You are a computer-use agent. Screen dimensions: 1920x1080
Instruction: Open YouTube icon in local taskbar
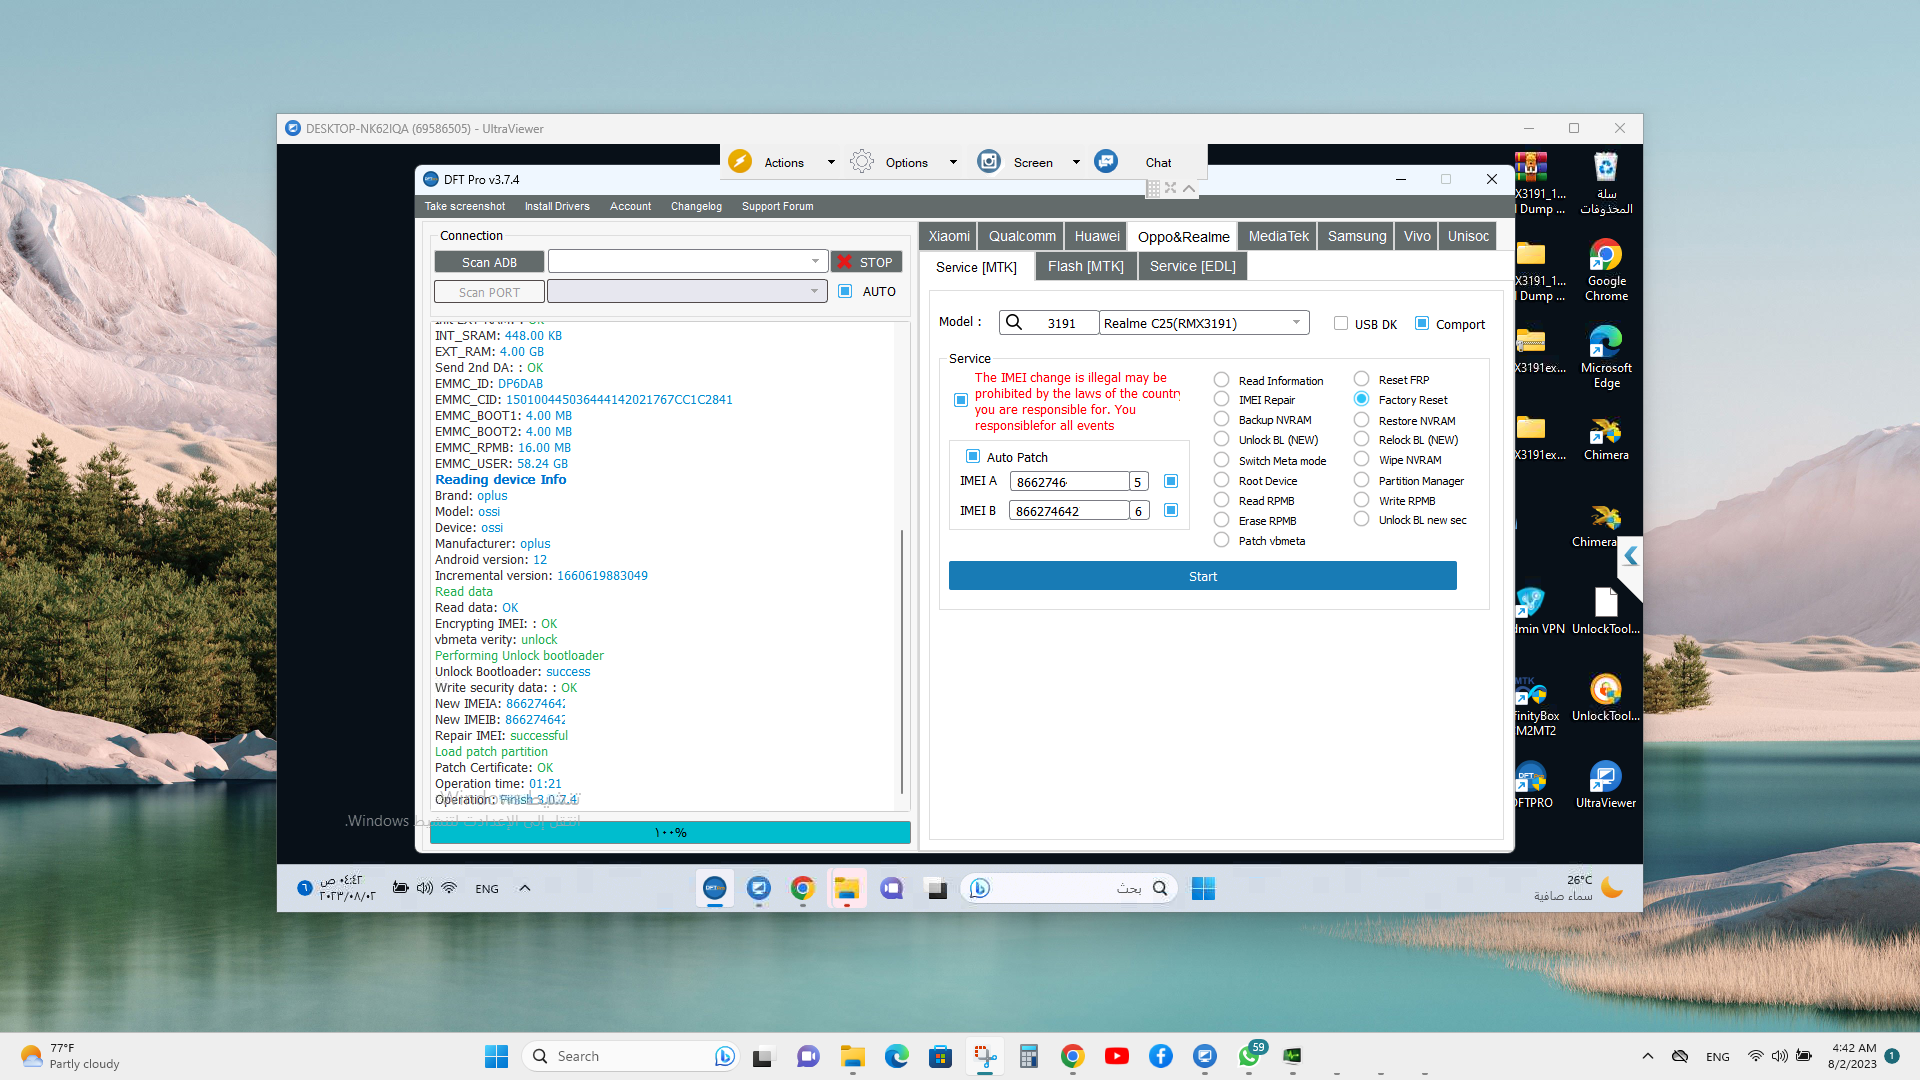(1117, 1056)
